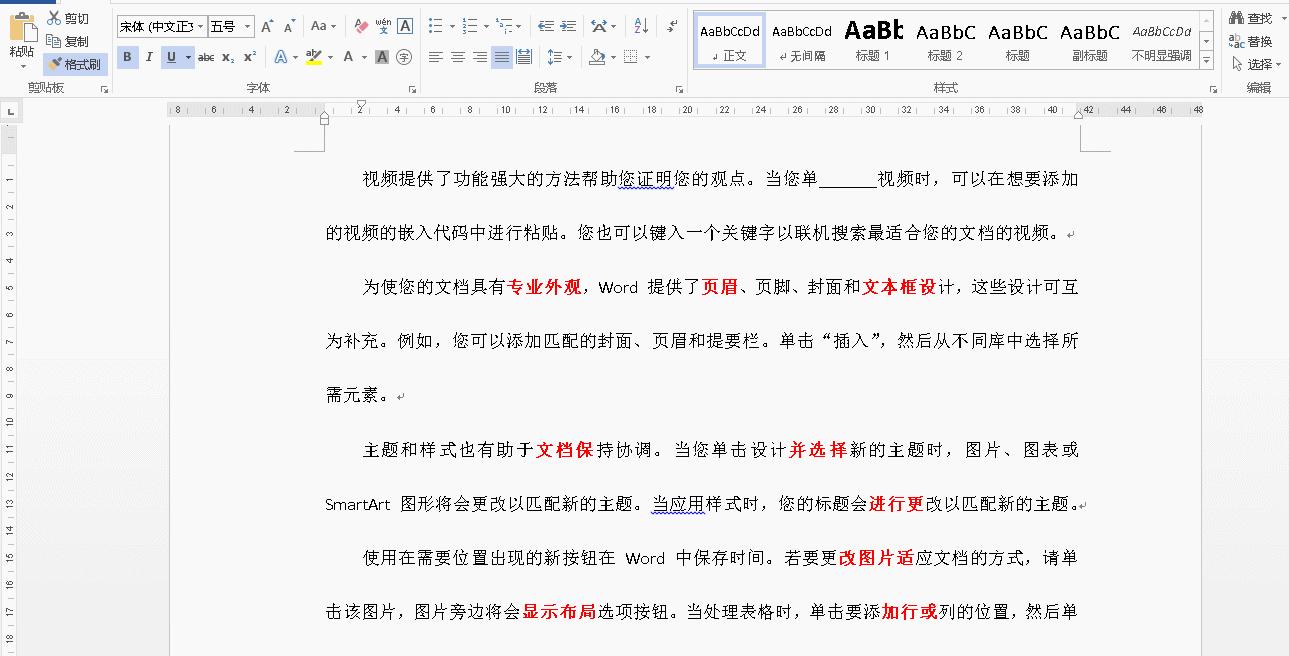Open the font size dropdown
This screenshot has width=1289, height=656.
coord(247,26)
